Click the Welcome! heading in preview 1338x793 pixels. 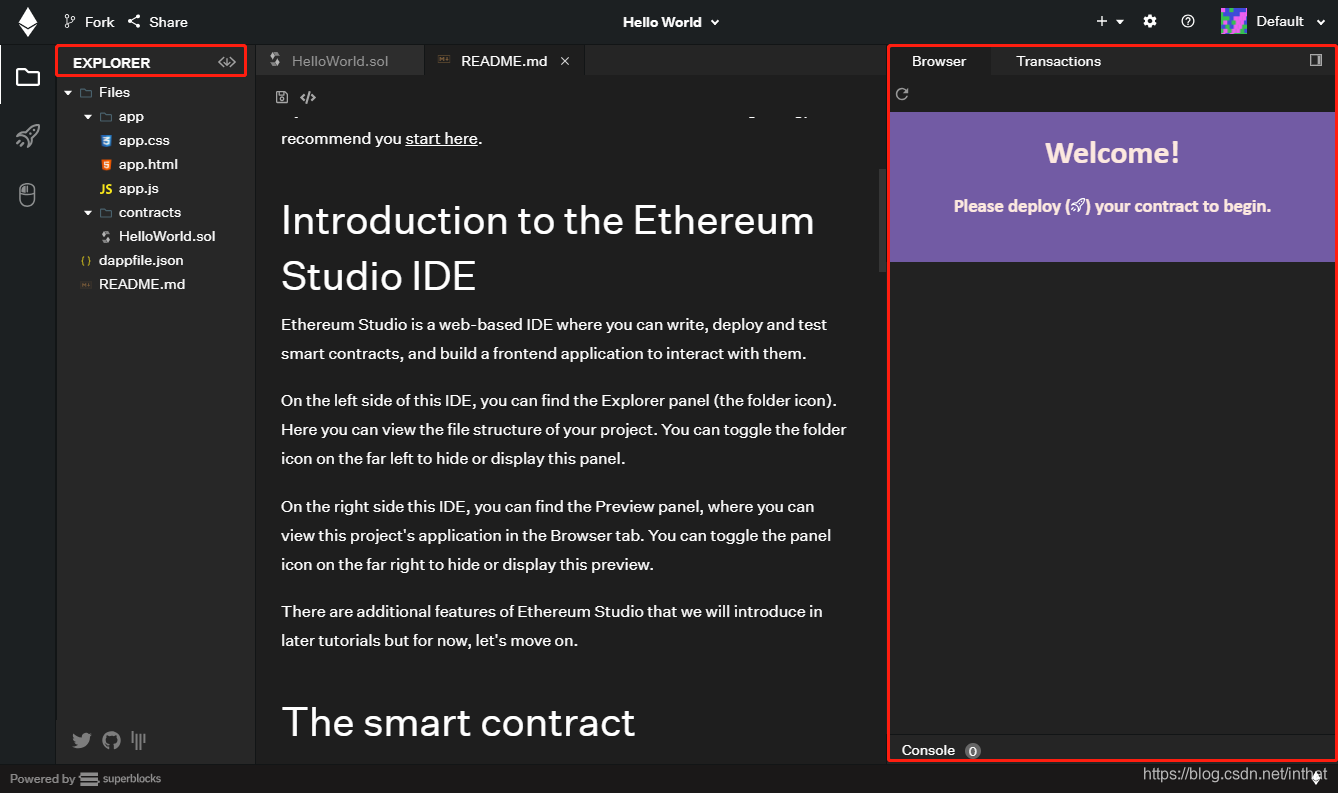[1112, 153]
